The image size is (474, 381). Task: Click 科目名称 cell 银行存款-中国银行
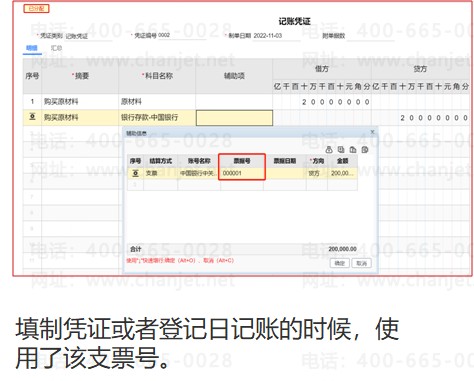[157, 117]
